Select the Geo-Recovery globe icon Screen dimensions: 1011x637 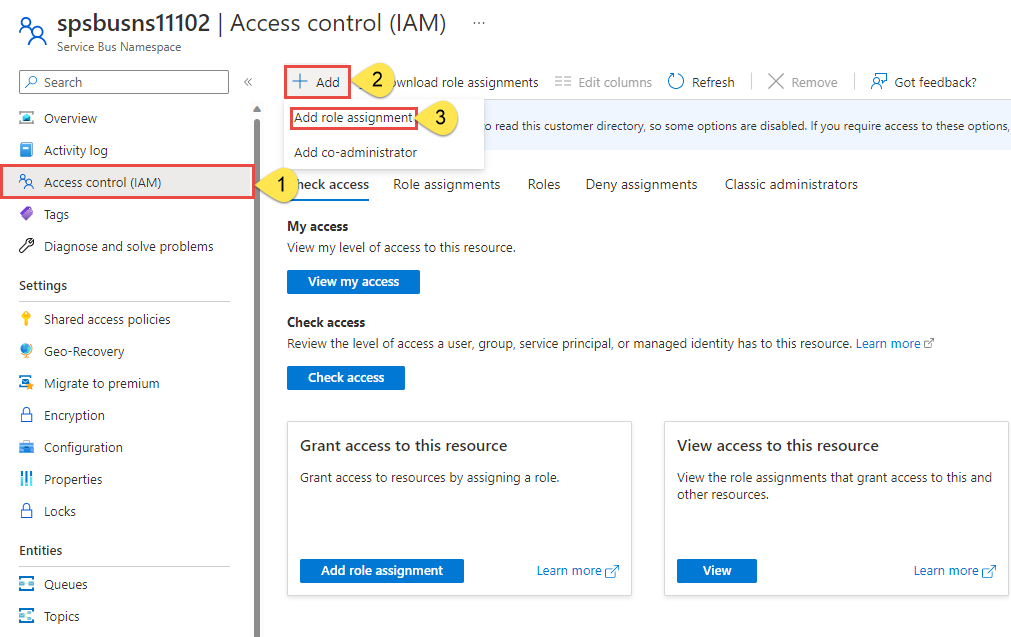tap(27, 351)
